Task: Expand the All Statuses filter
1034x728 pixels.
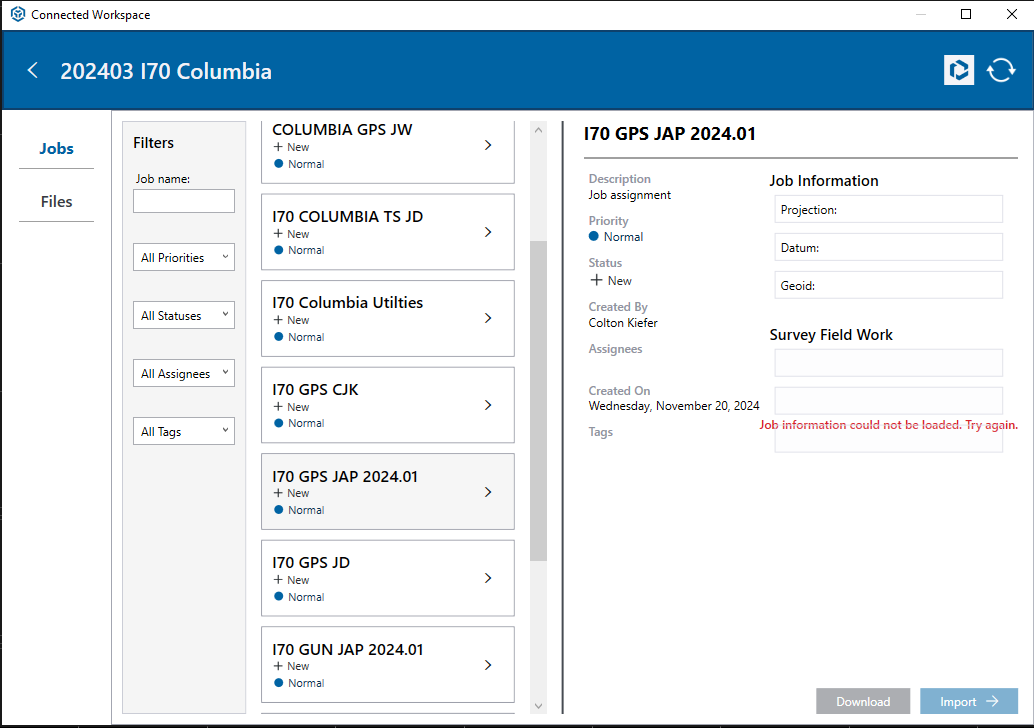Action: [184, 316]
